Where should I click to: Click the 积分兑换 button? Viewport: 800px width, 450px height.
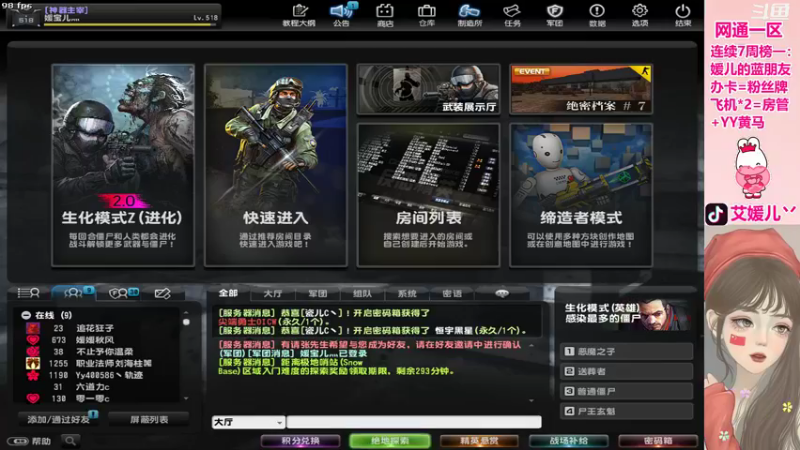point(301,441)
